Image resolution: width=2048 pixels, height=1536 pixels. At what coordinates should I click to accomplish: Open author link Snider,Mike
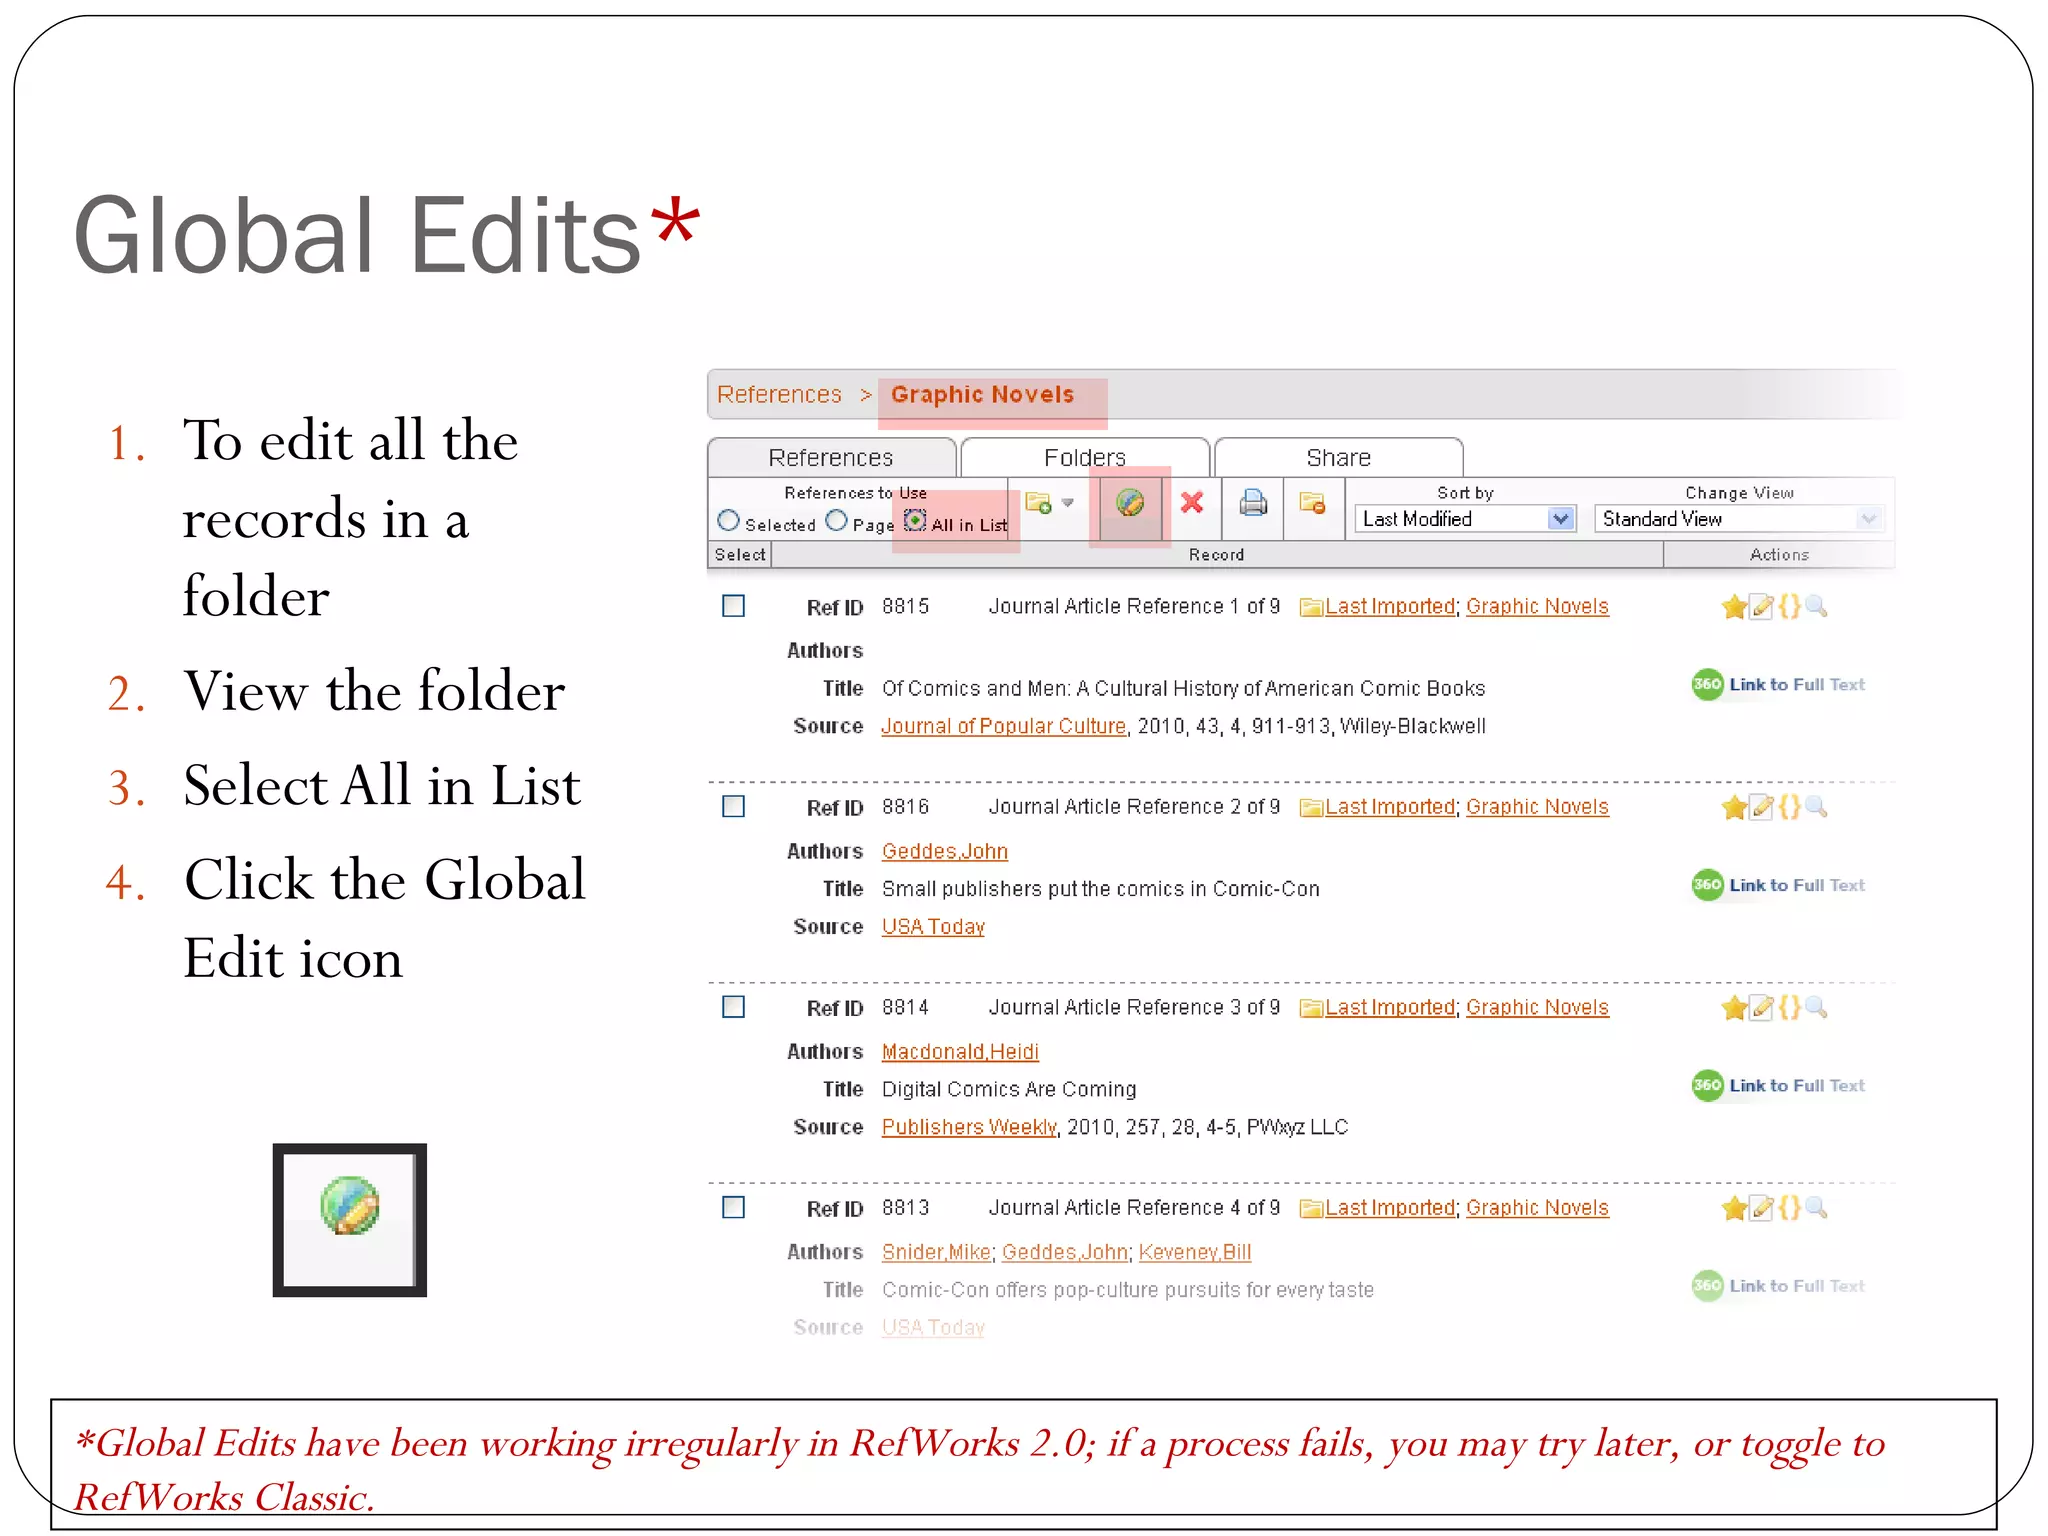[936, 1252]
